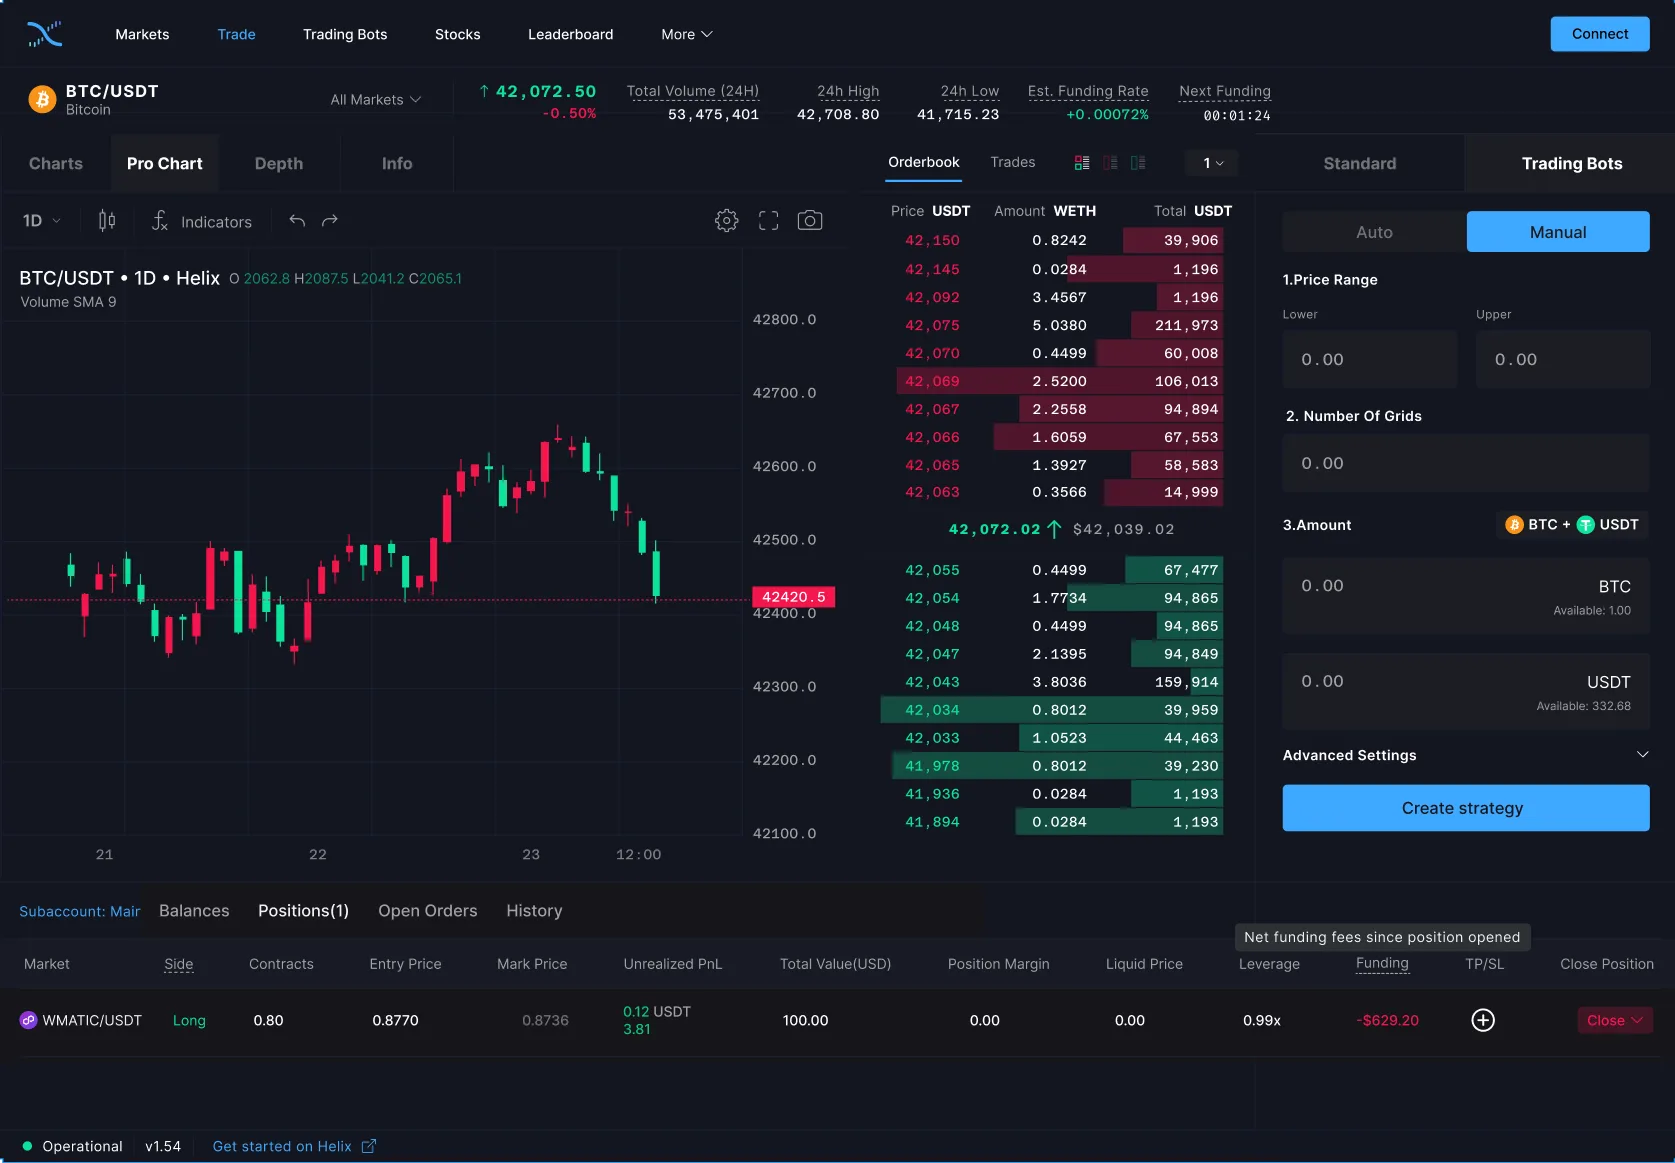Open external link icon next to Get started

(368, 1146)
